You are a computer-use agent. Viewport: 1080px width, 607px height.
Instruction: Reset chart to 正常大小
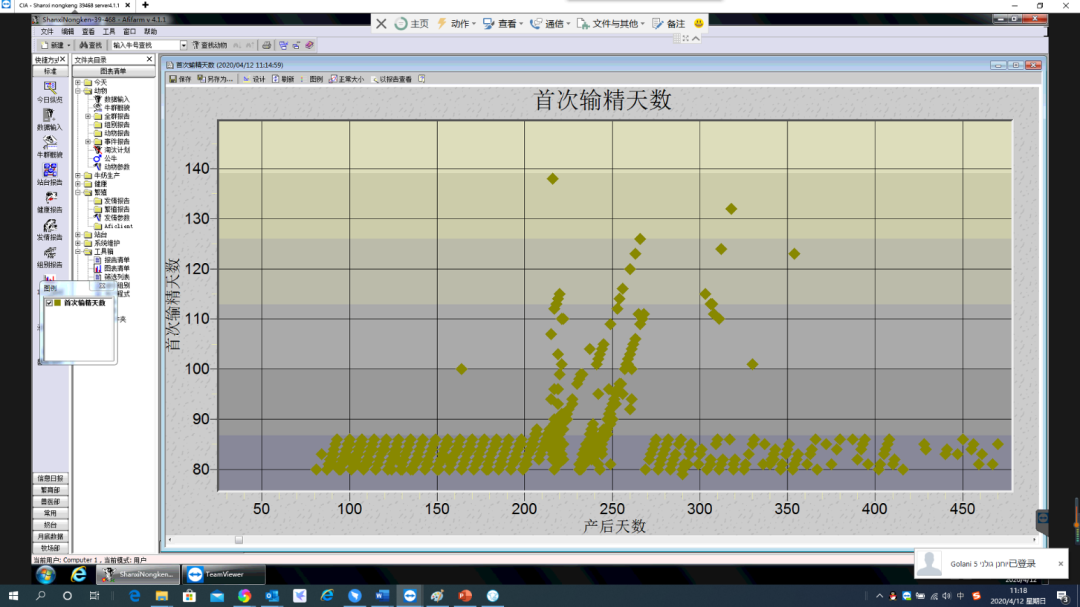[x=346, y=79]
